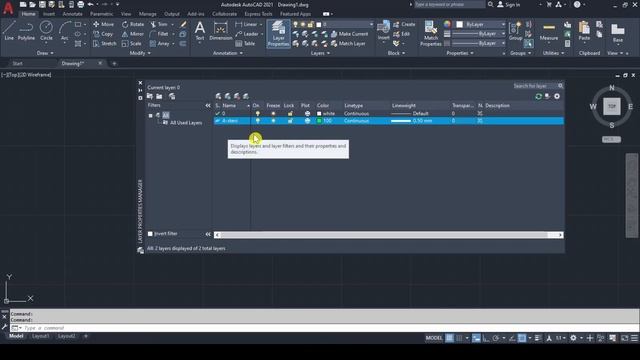Open the Insert ribbon tab
The height and width of the screenshot is (360, 640).
(49, 14)
